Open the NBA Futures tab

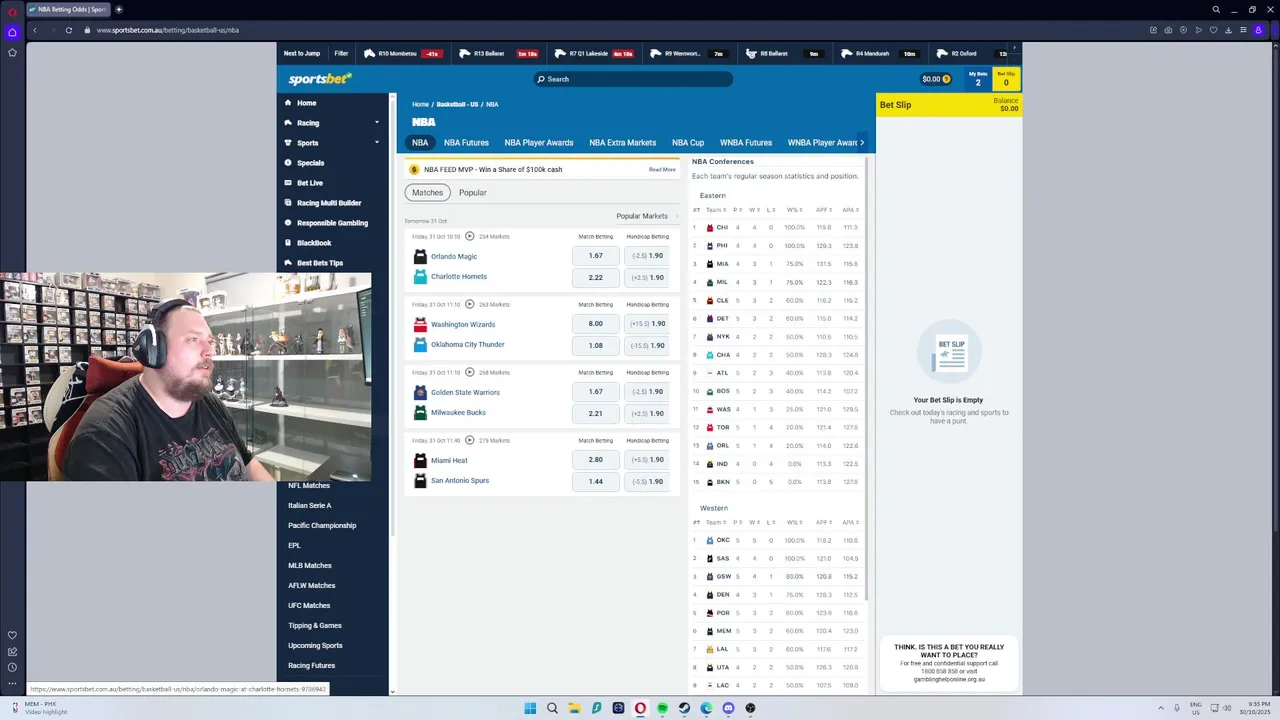pos(466,143)
